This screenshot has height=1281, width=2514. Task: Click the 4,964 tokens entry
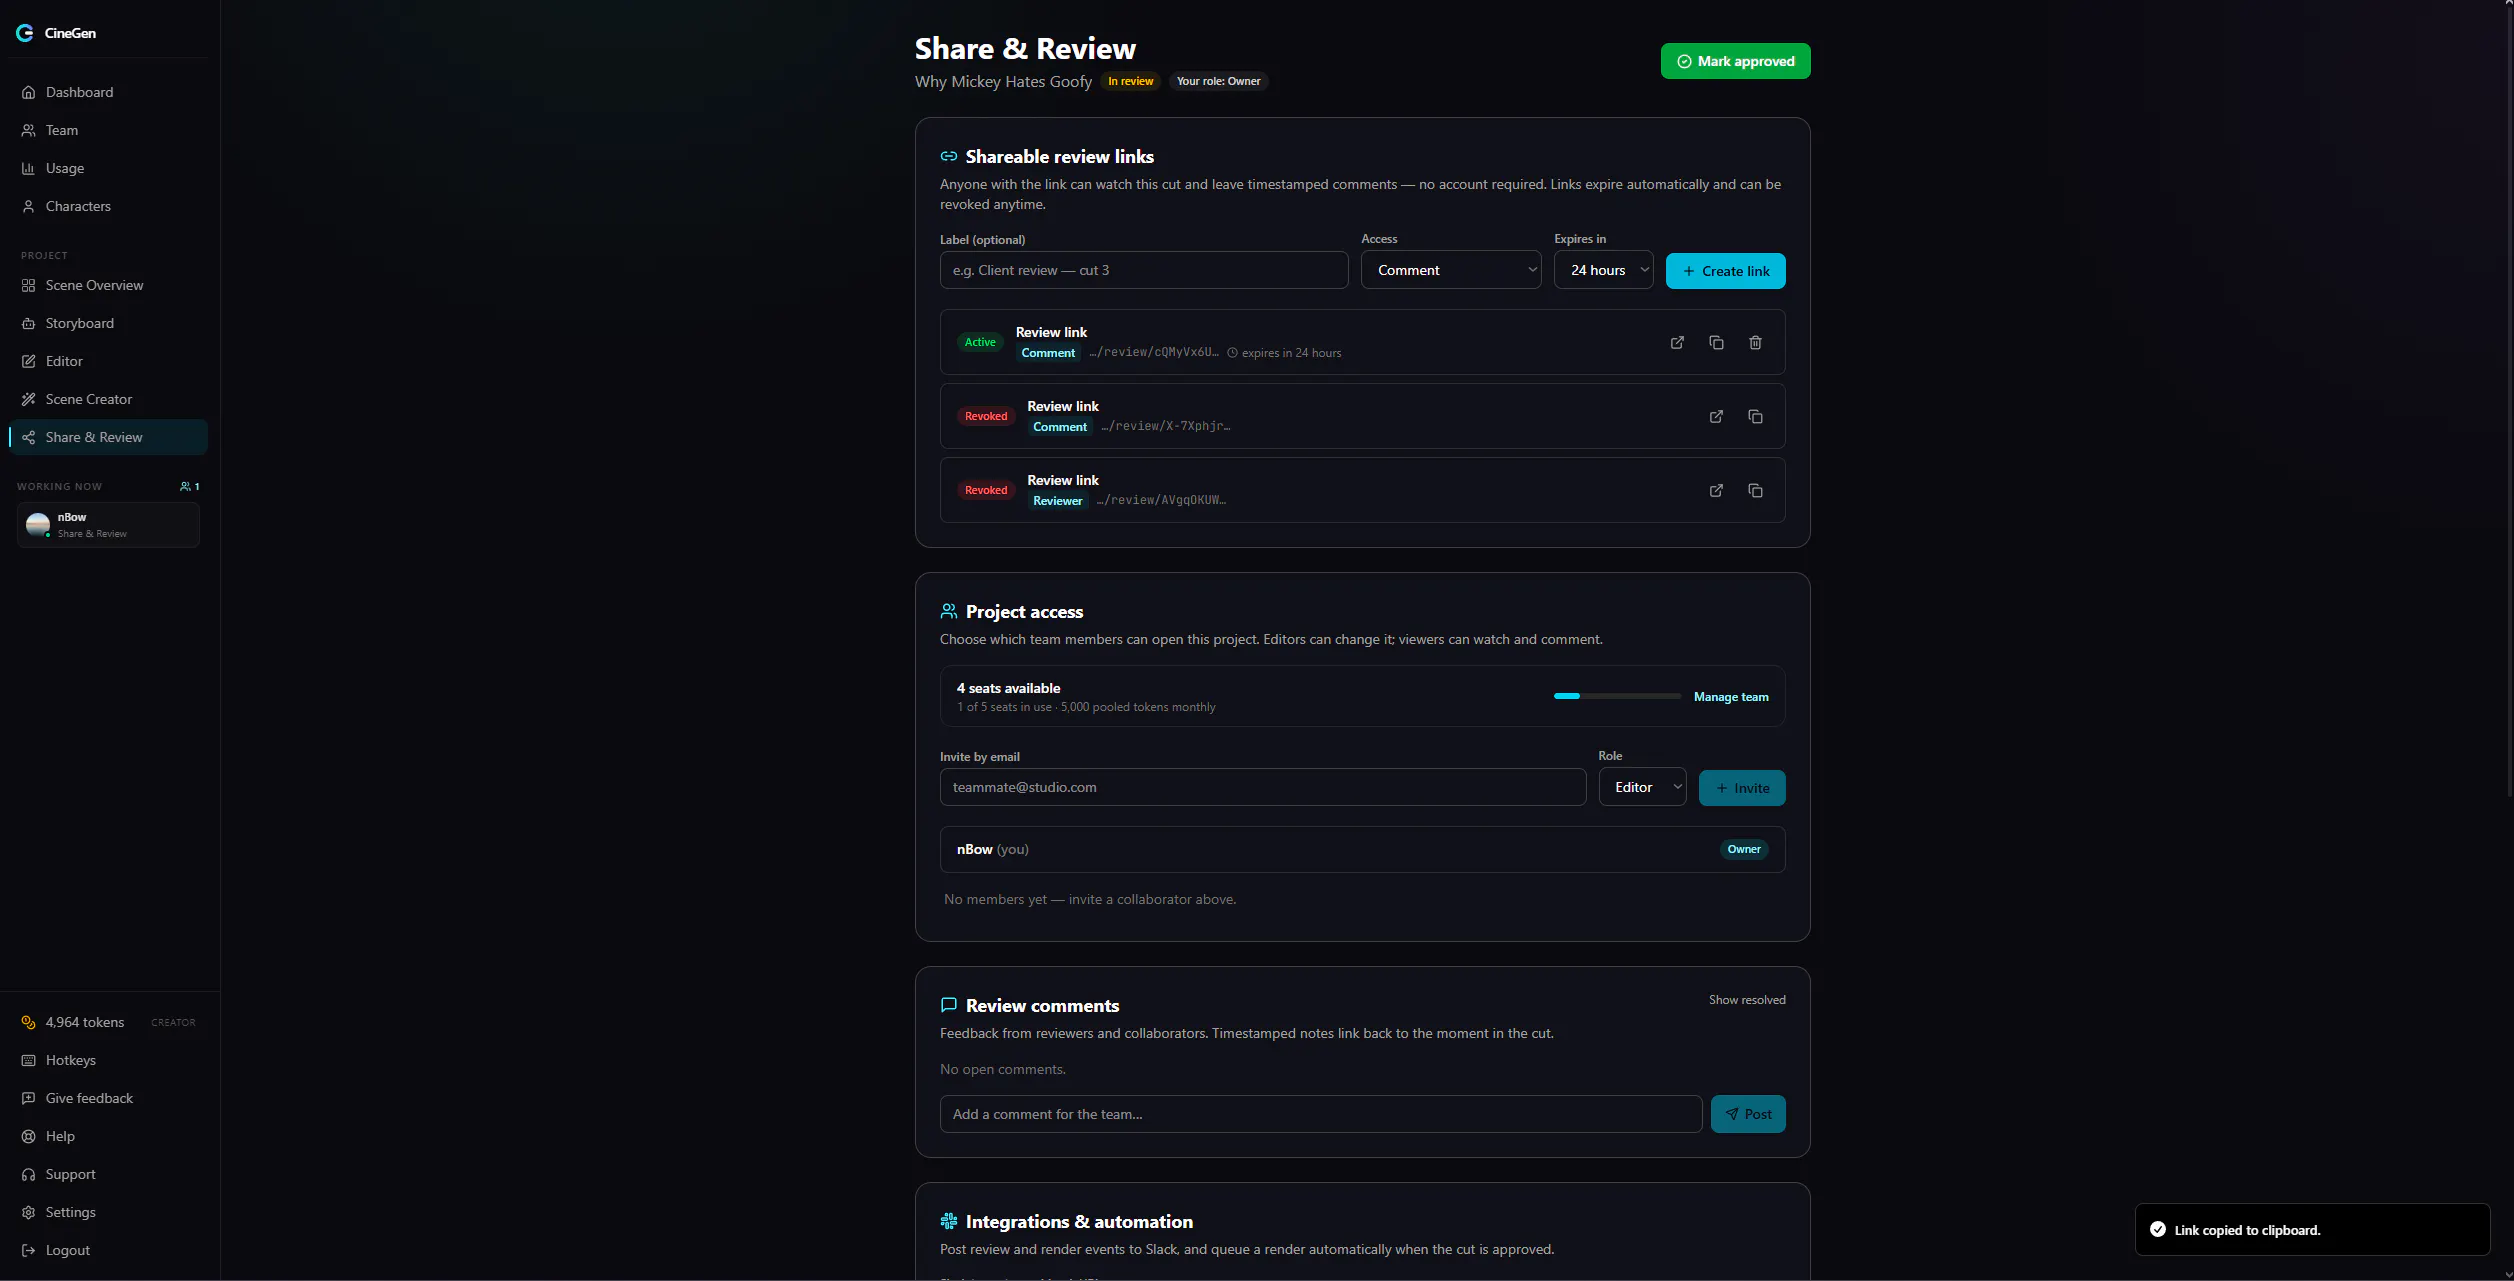coord(108,1022)
